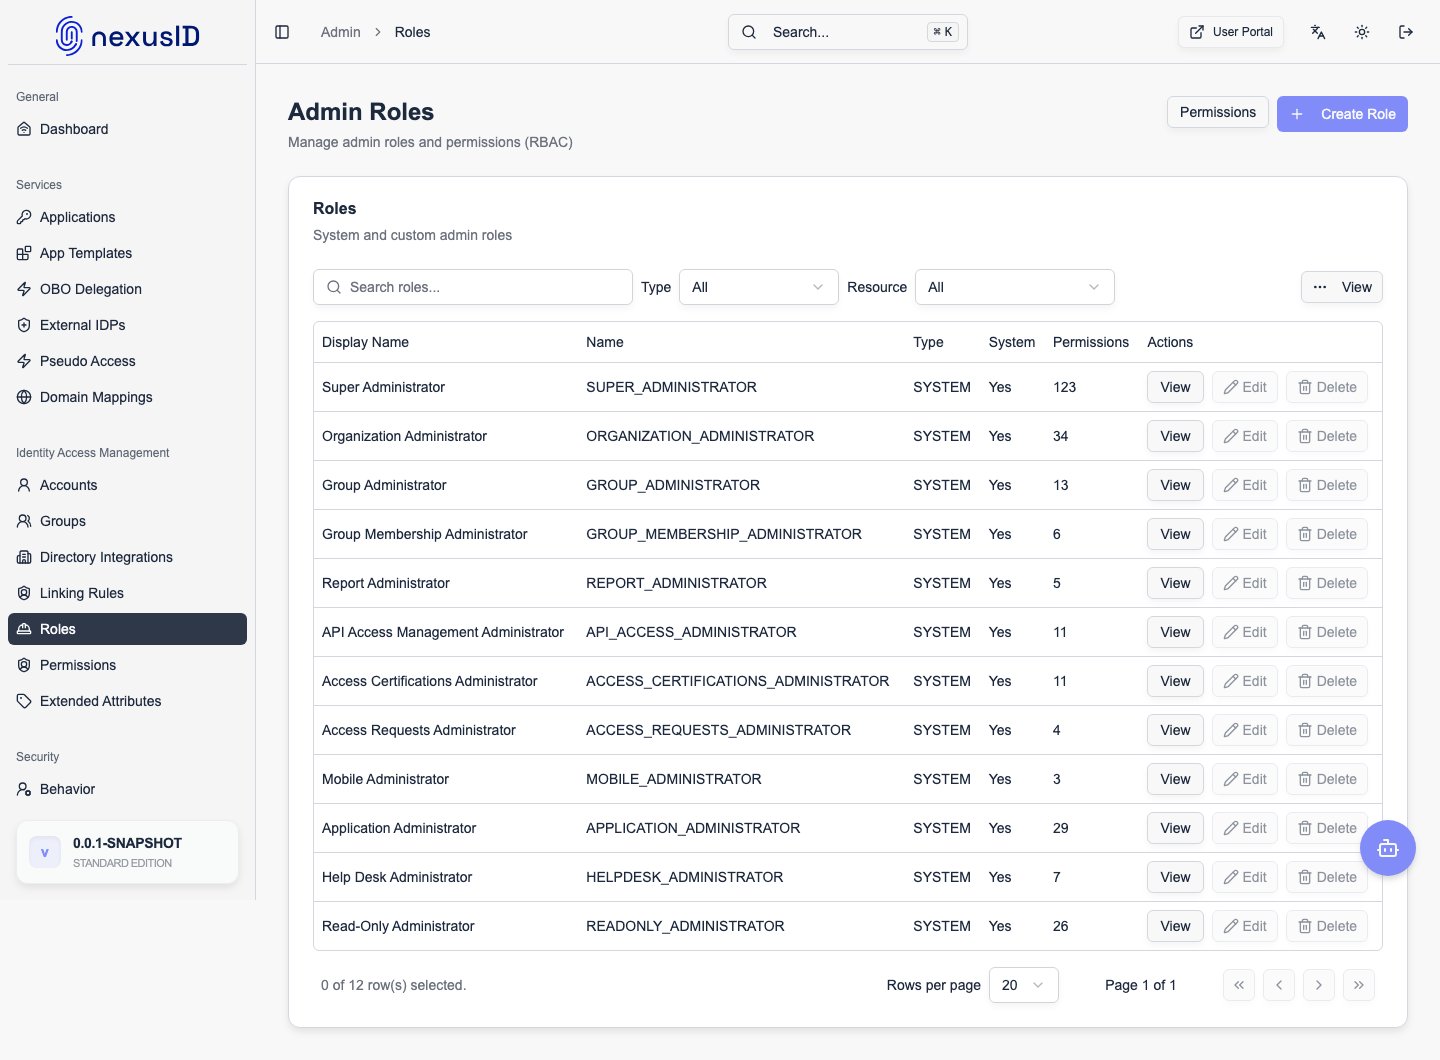The image size is (1440, 1060).
Task: Open the View column options button
Action: 1342,287
